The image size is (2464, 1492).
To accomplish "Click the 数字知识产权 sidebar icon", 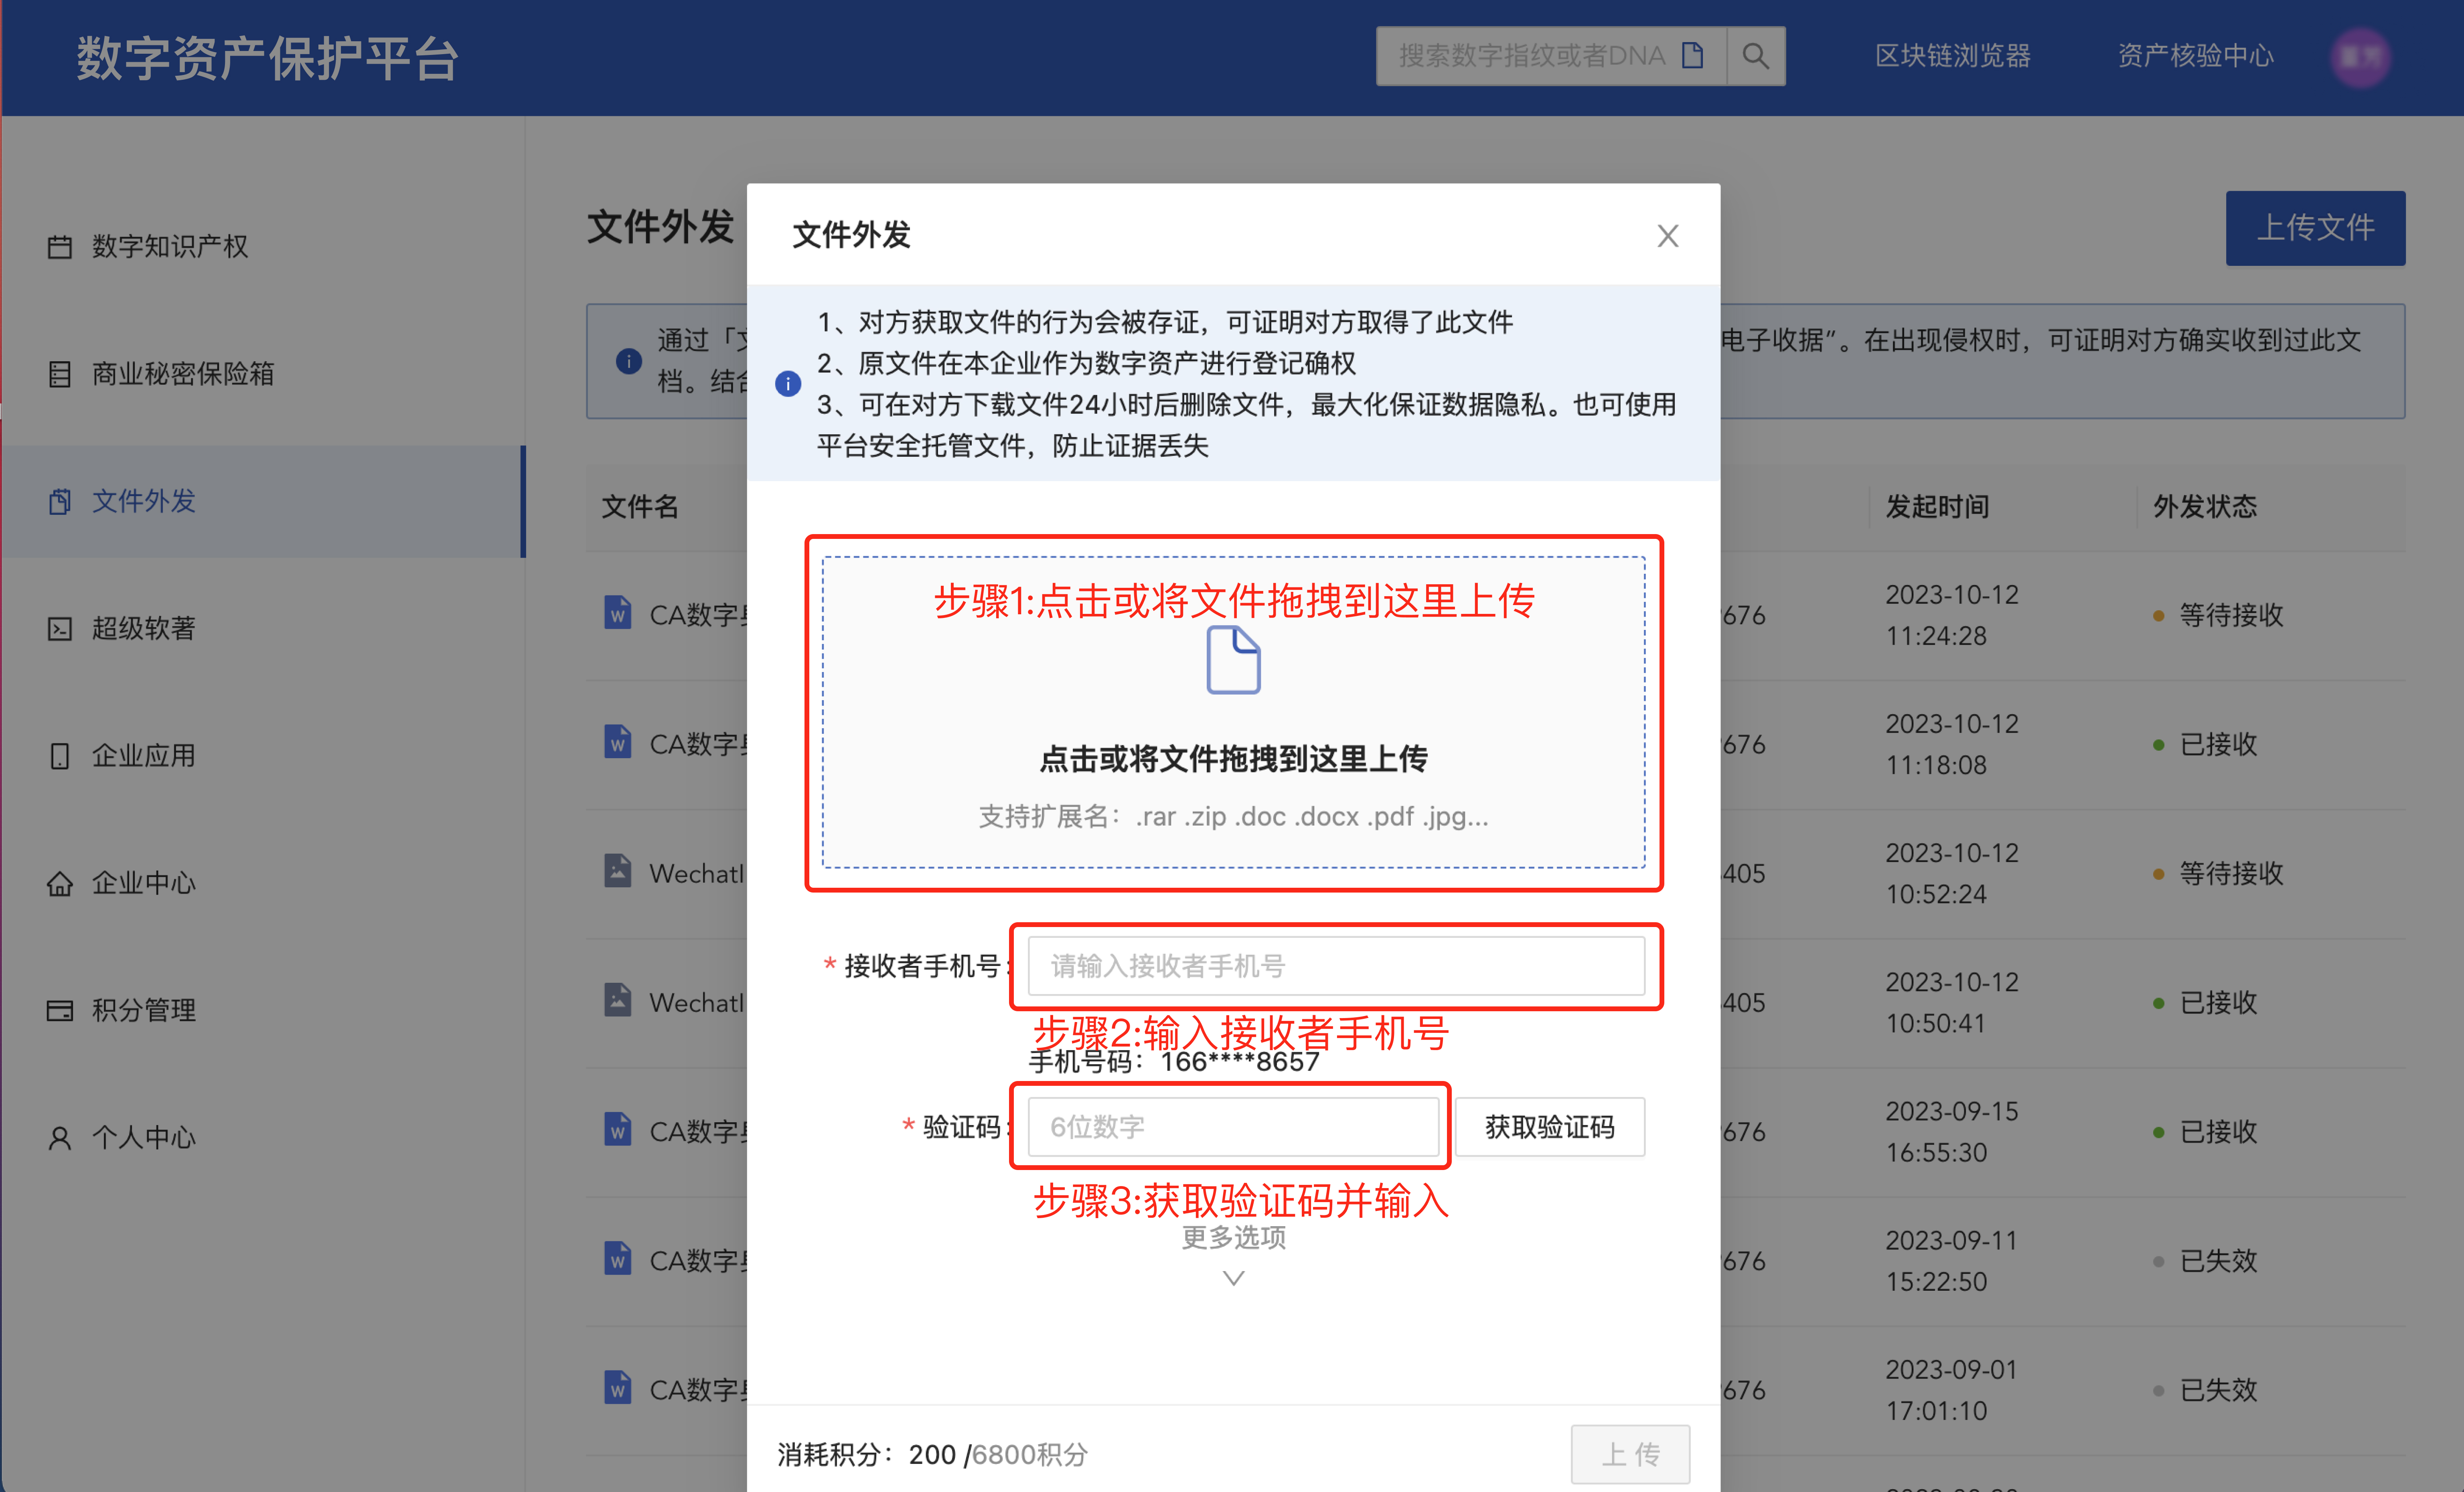I will tap(60, 246).
